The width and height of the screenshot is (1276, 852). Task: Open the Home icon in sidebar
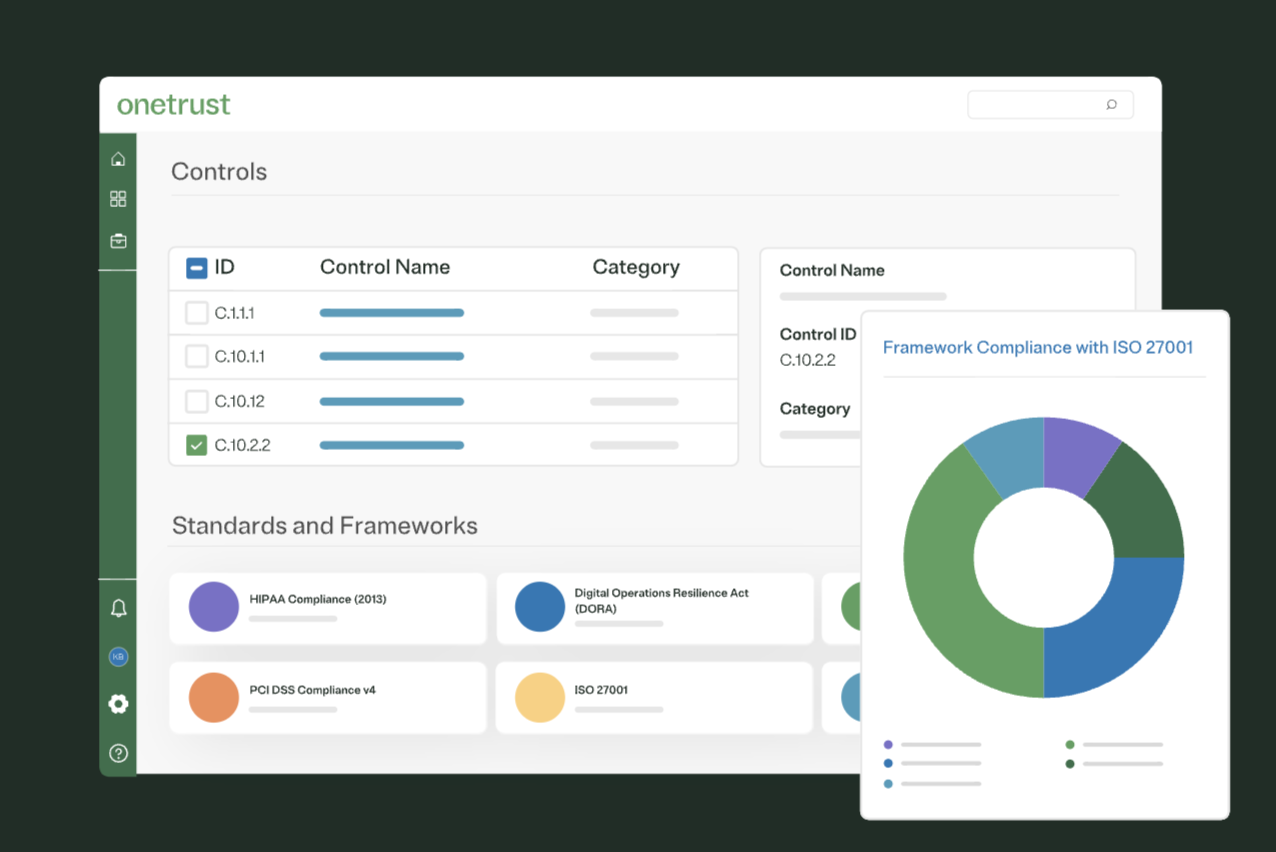118,159
